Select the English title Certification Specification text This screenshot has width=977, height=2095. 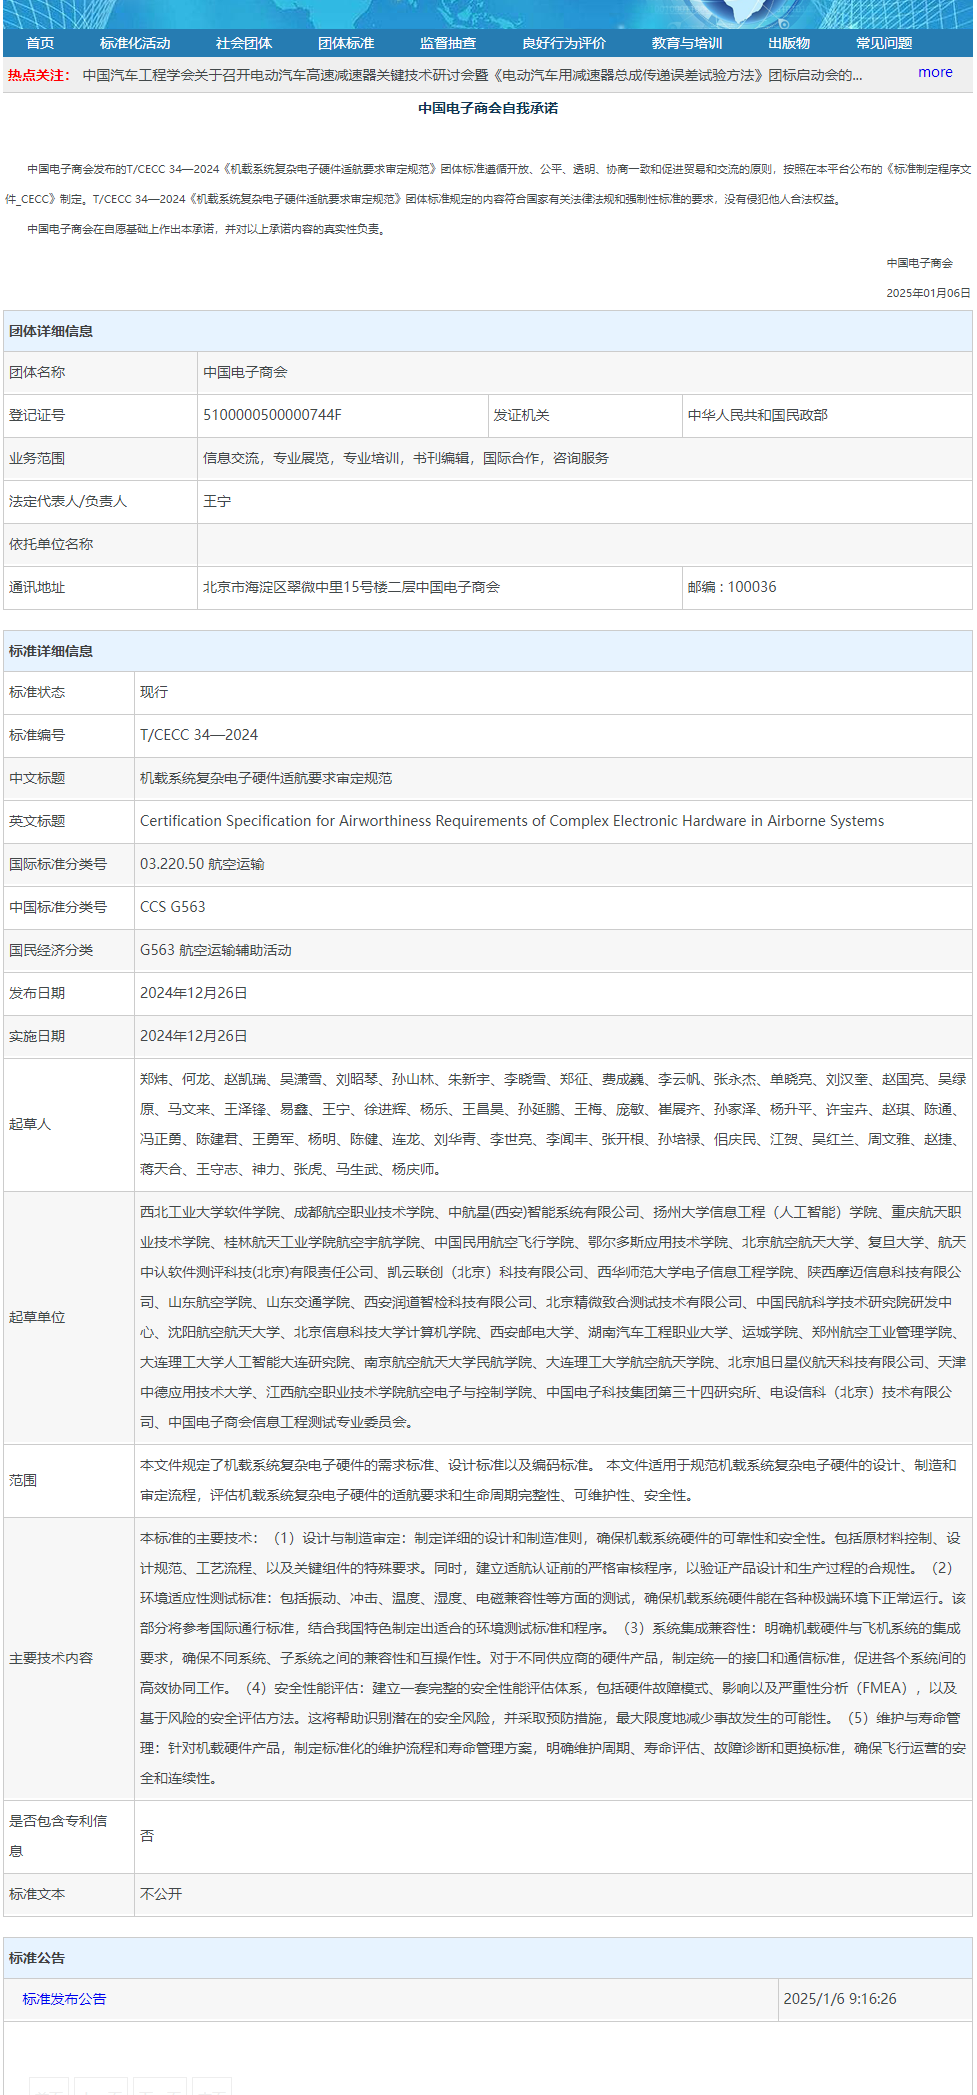pyautogui.click(x=512, y=821)
